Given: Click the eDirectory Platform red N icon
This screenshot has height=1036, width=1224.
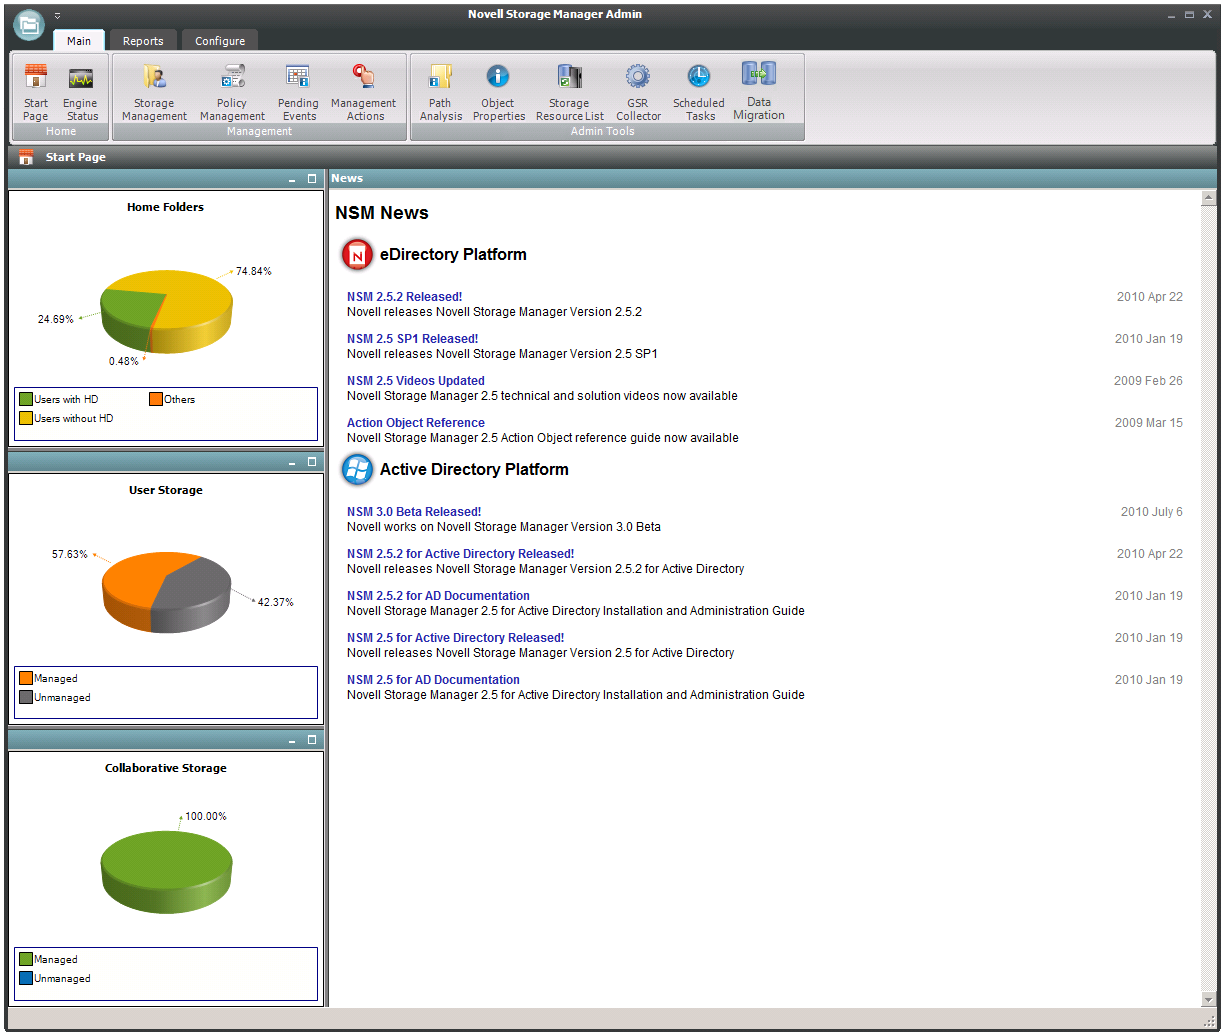Looking at the screenshot, I should tap(357, 254).
